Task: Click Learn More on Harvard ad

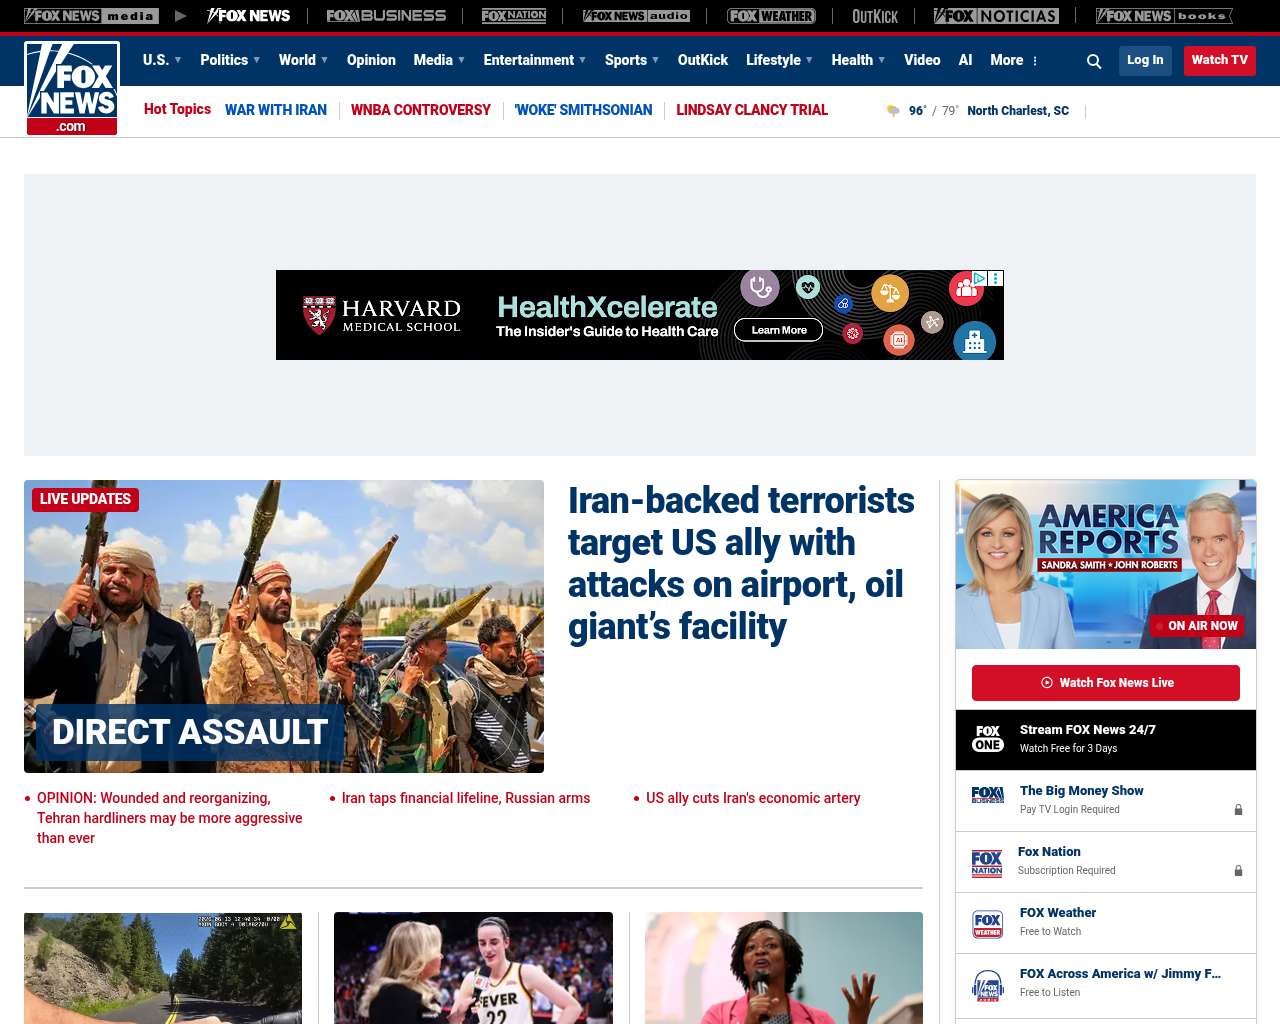Action: tap(779, 330)
